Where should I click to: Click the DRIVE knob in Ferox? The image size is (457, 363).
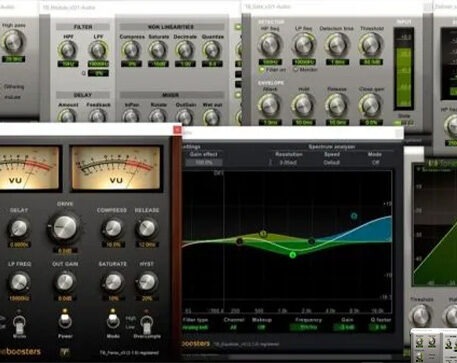coord(64,227)
